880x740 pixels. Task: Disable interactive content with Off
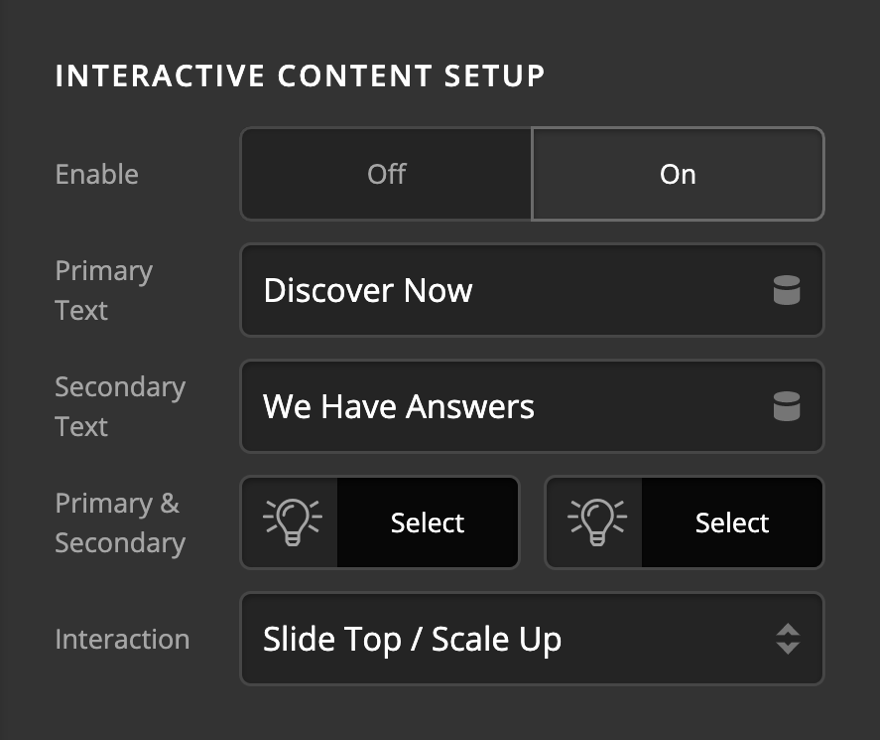click(x=386, y=174)
